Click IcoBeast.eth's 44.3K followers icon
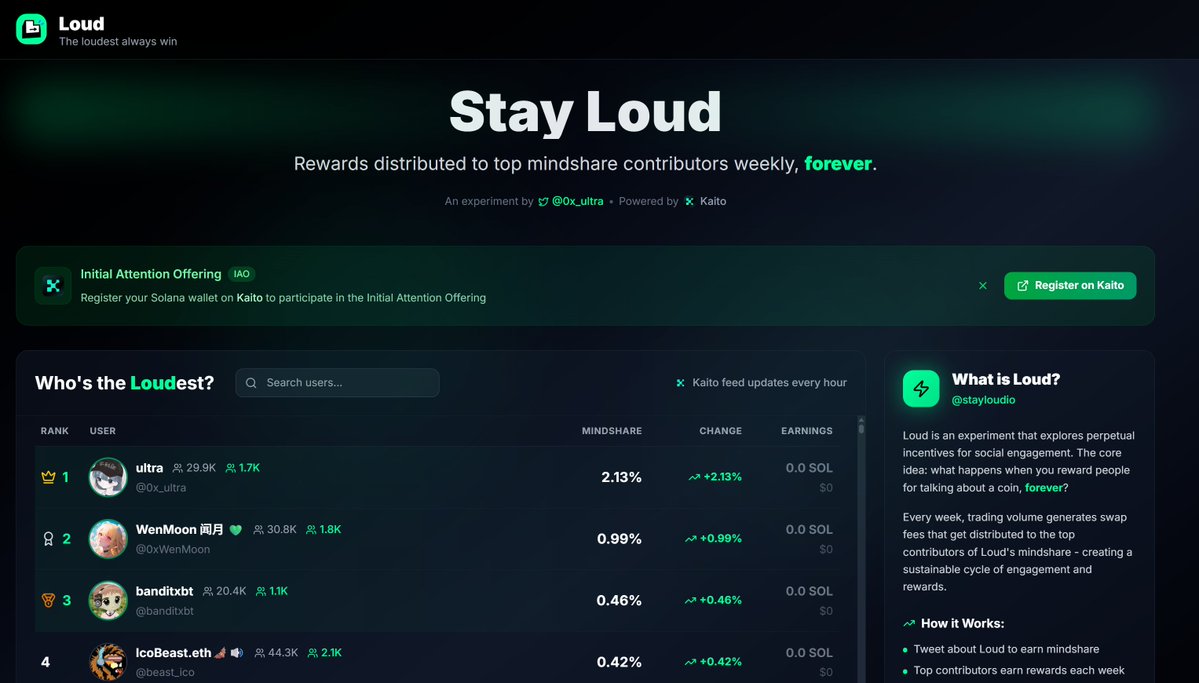The height and width of the screenshot is (683, 1199). pyautogui.click(x=259, y=652)
